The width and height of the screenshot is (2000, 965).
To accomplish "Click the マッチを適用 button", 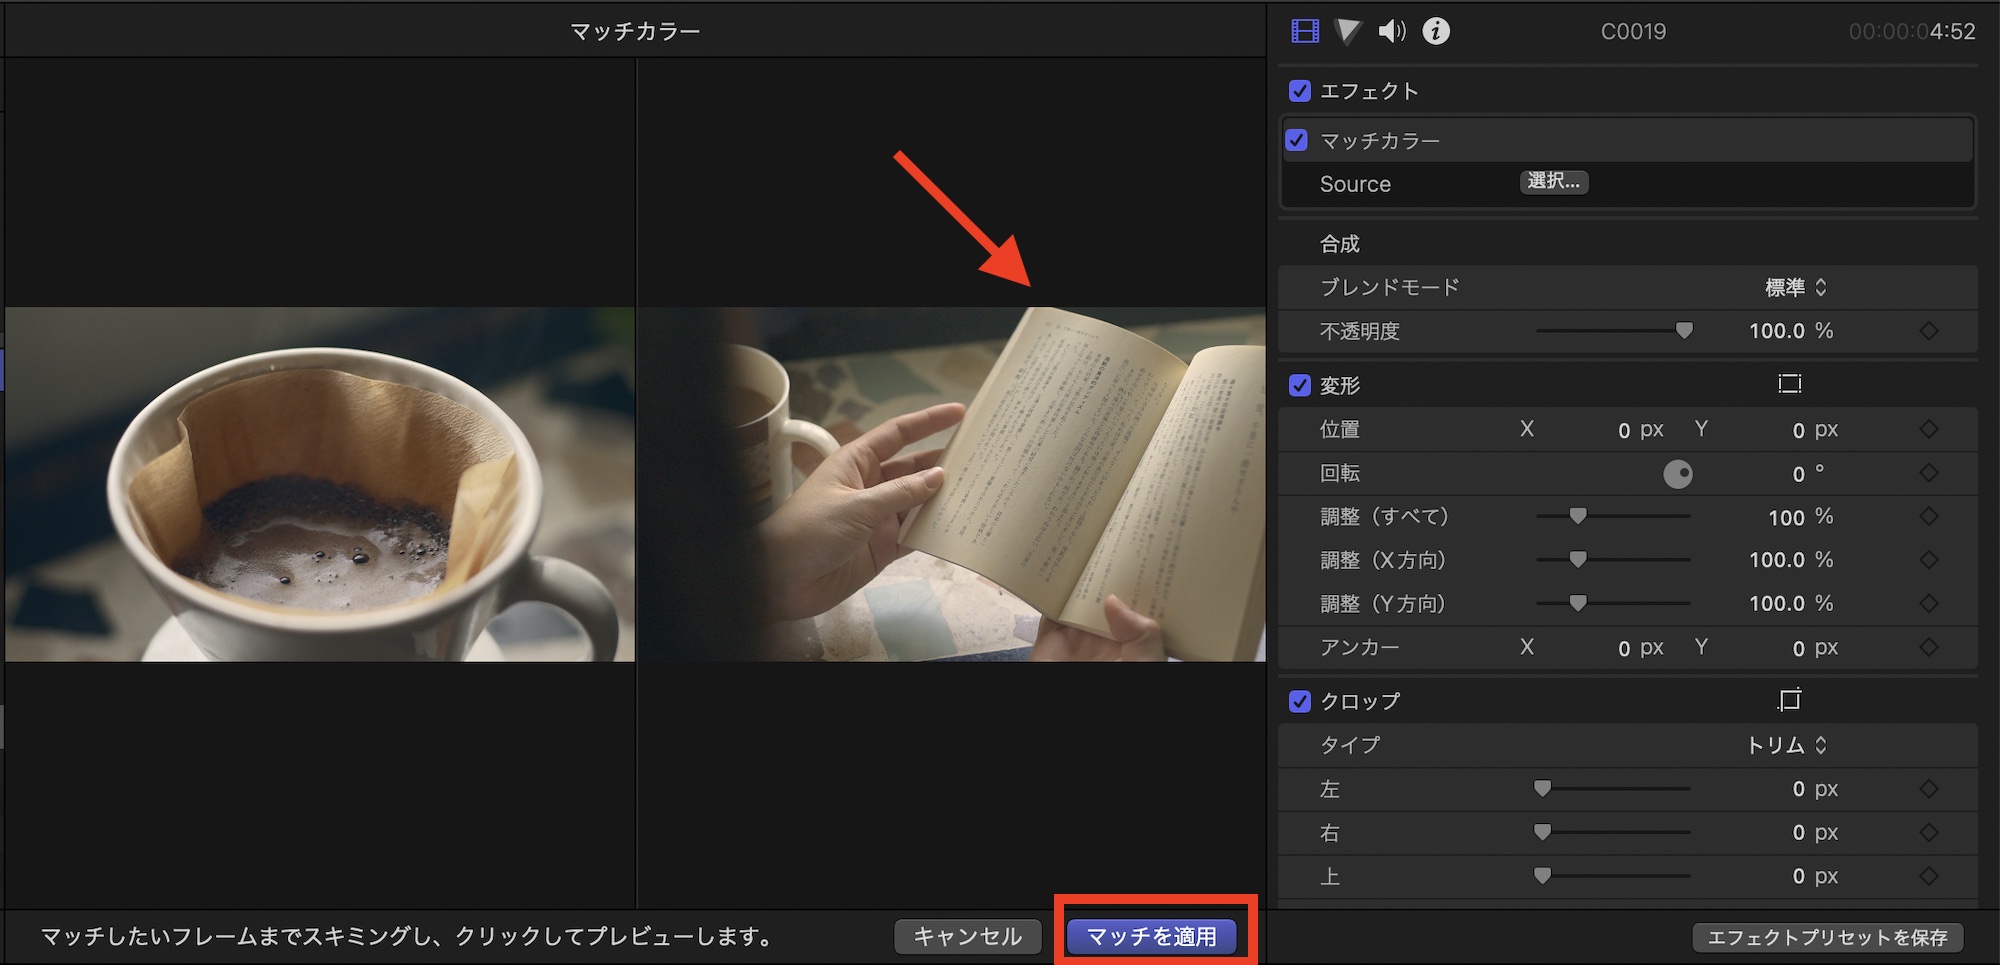I will (1152, 937).
